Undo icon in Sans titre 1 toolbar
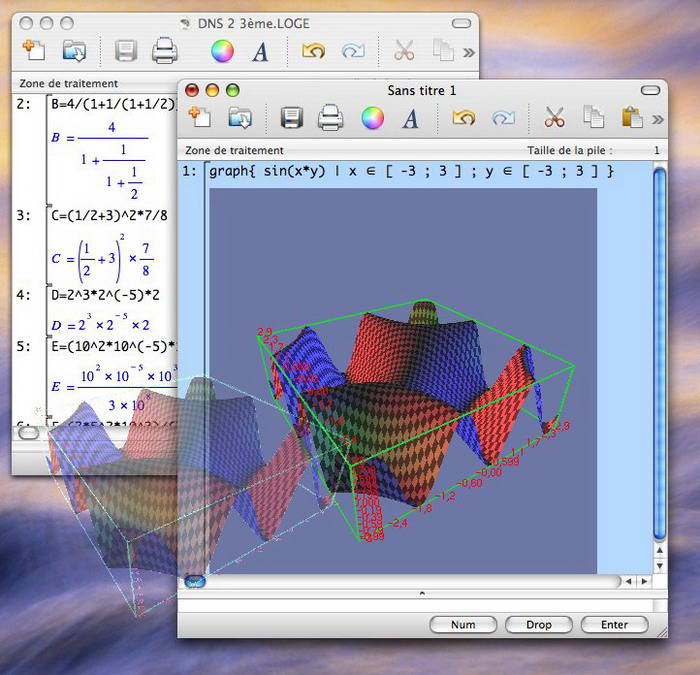700x675 pixels. click(463, 118)
